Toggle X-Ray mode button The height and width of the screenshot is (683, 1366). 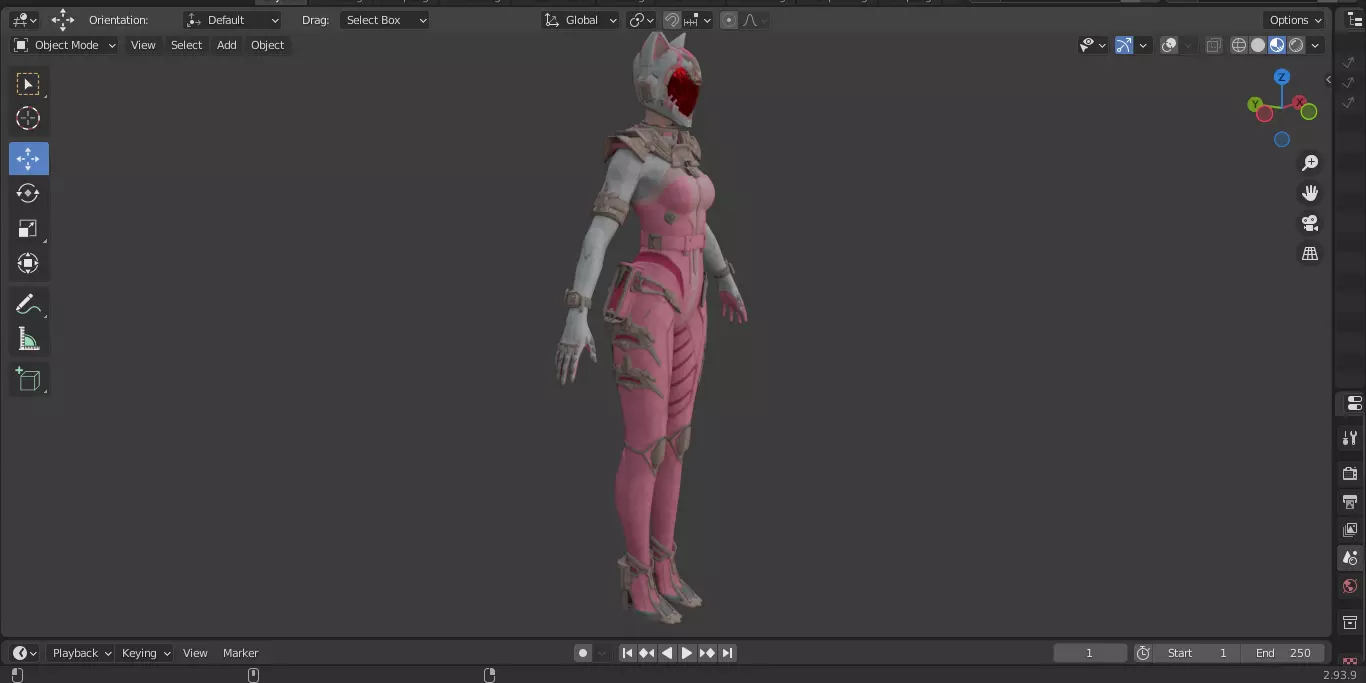click(x=1213, y=45)
